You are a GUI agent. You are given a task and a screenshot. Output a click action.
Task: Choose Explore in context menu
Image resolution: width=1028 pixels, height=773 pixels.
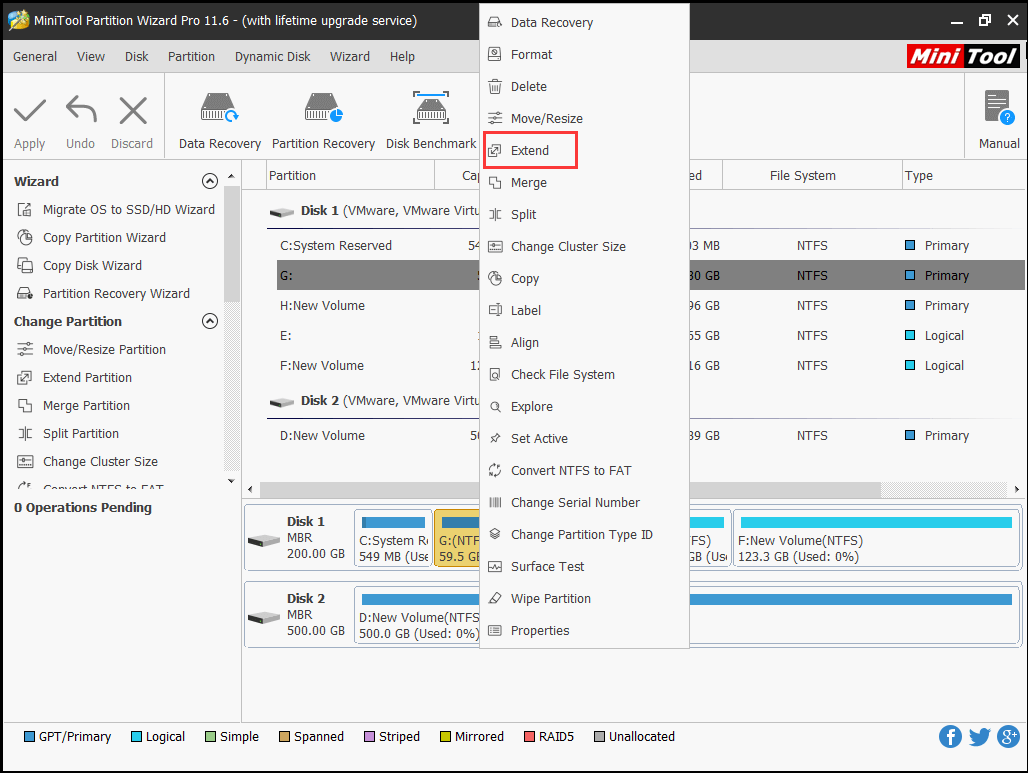[x=584, y=406]
